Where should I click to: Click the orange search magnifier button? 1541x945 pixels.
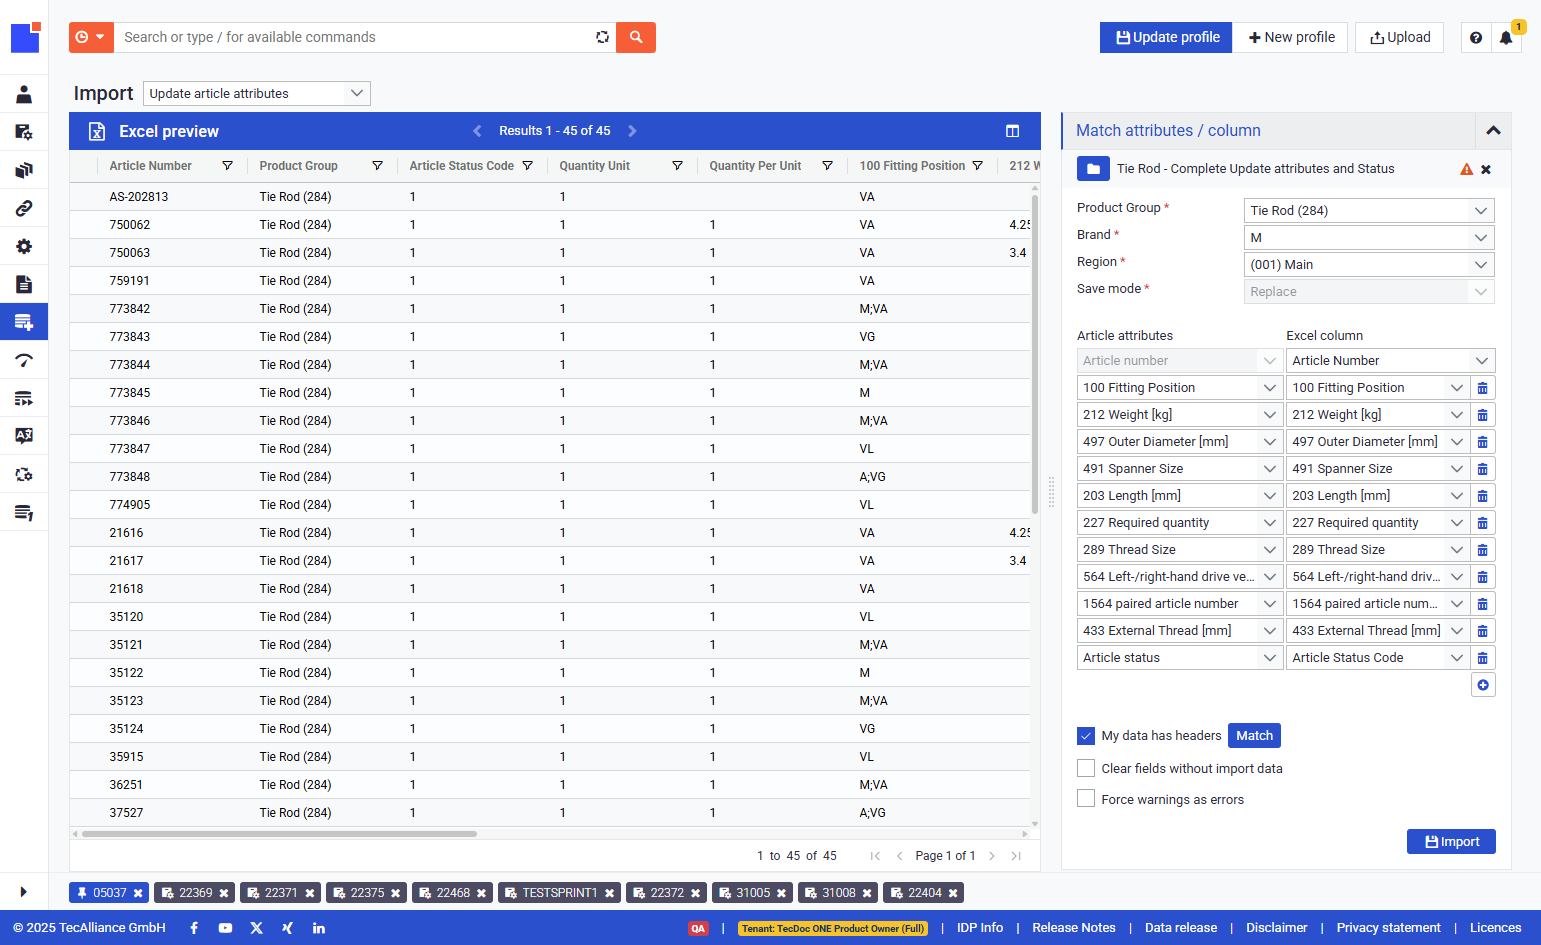(x=635, y=37)
